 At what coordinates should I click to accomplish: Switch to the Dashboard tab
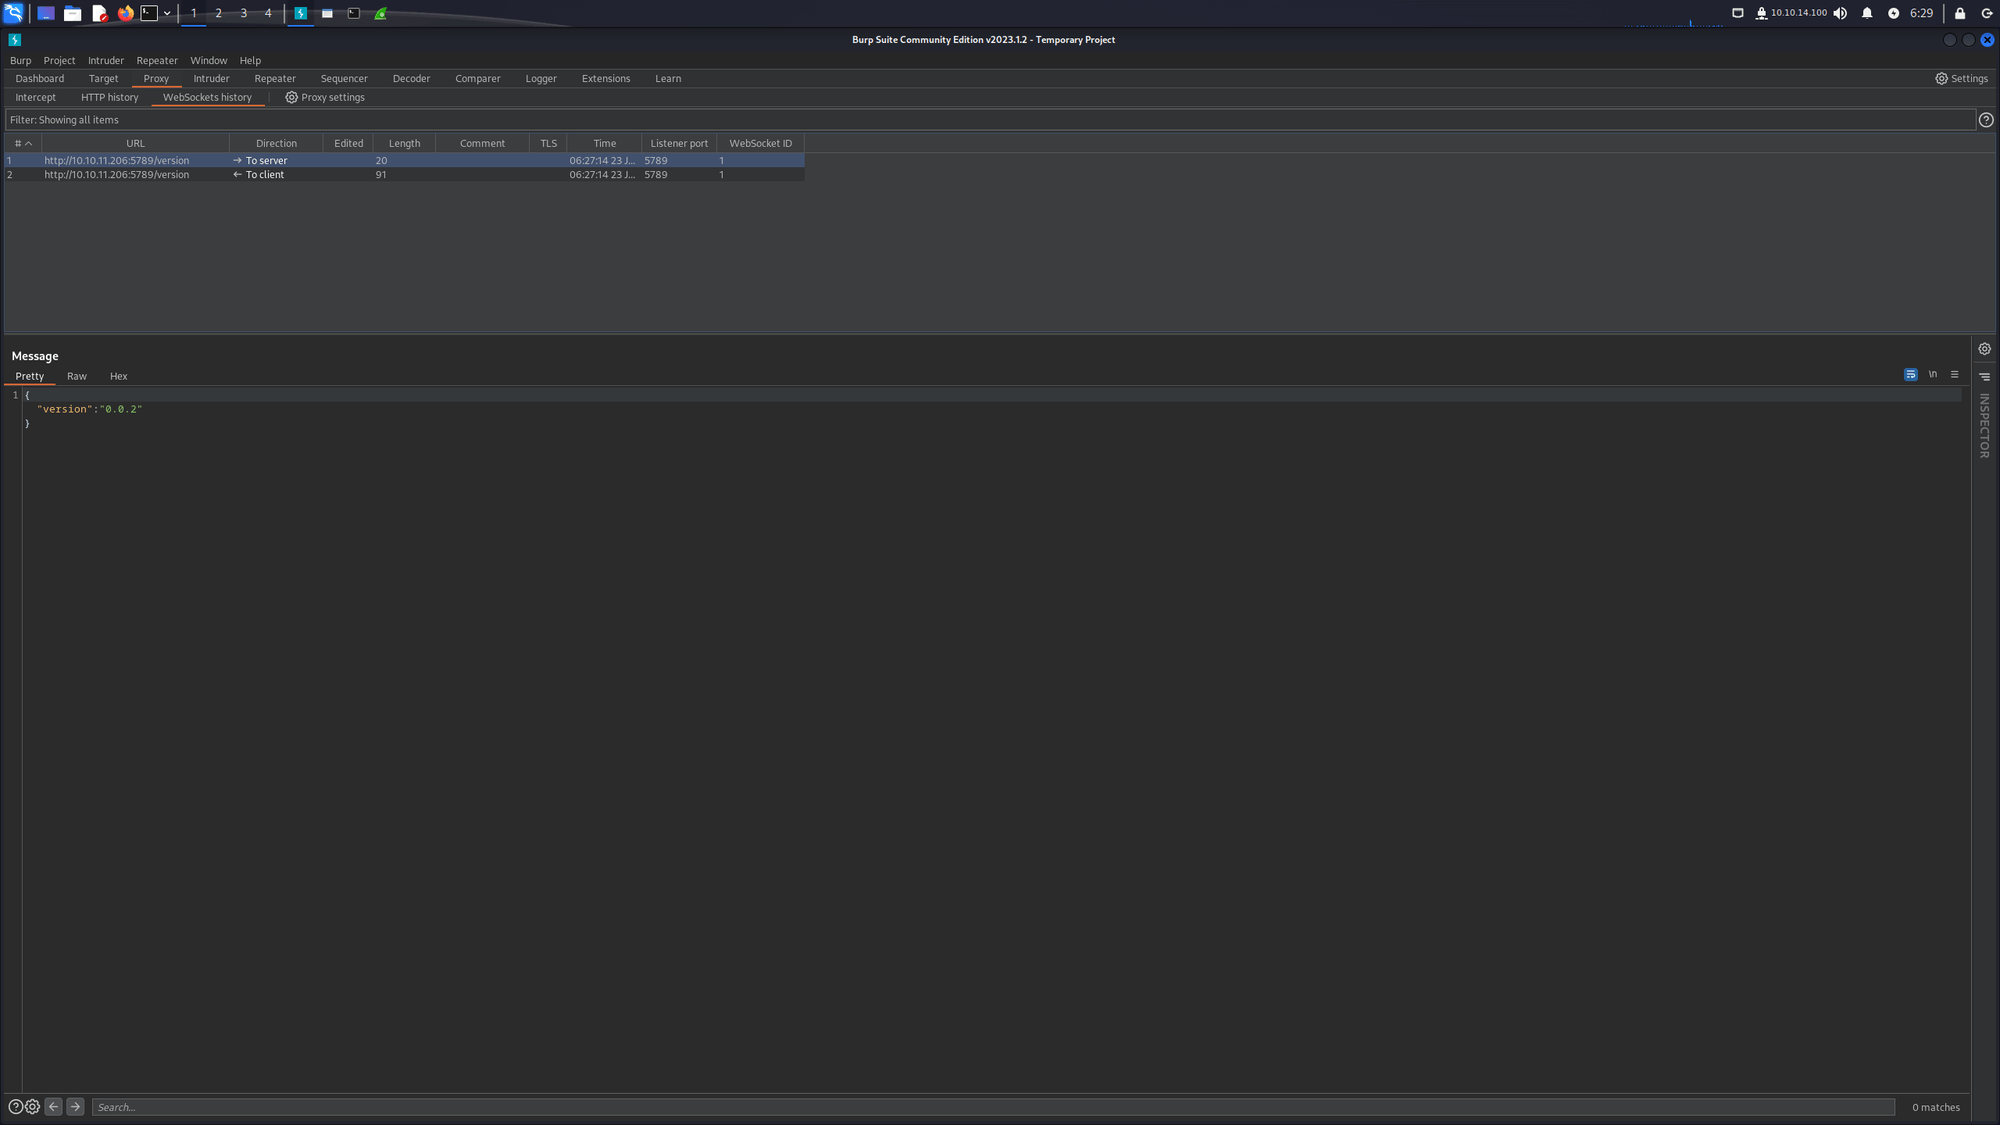(x=40, y=78)
